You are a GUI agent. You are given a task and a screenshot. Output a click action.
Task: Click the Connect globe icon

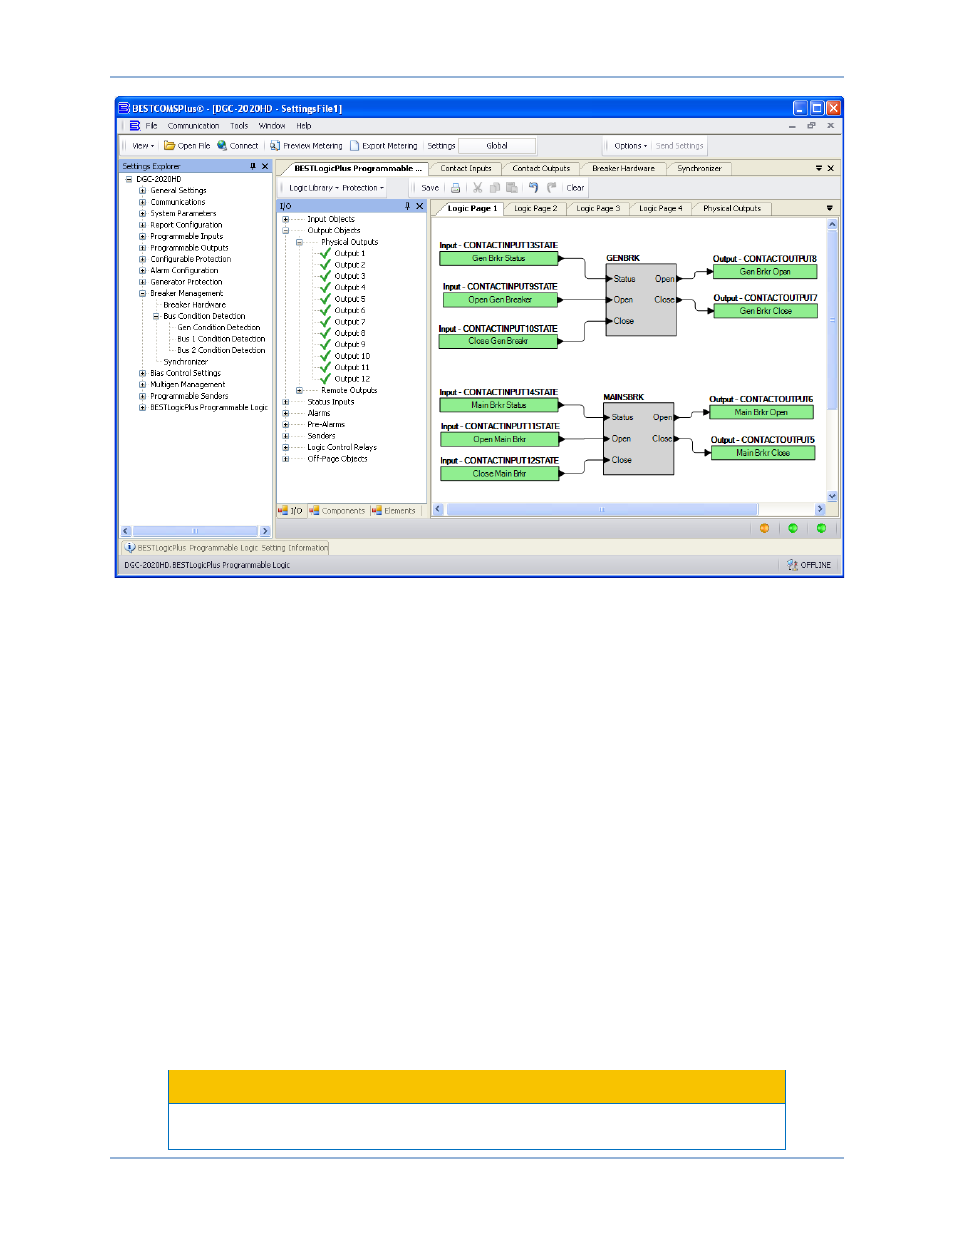[x=222, y=146]
